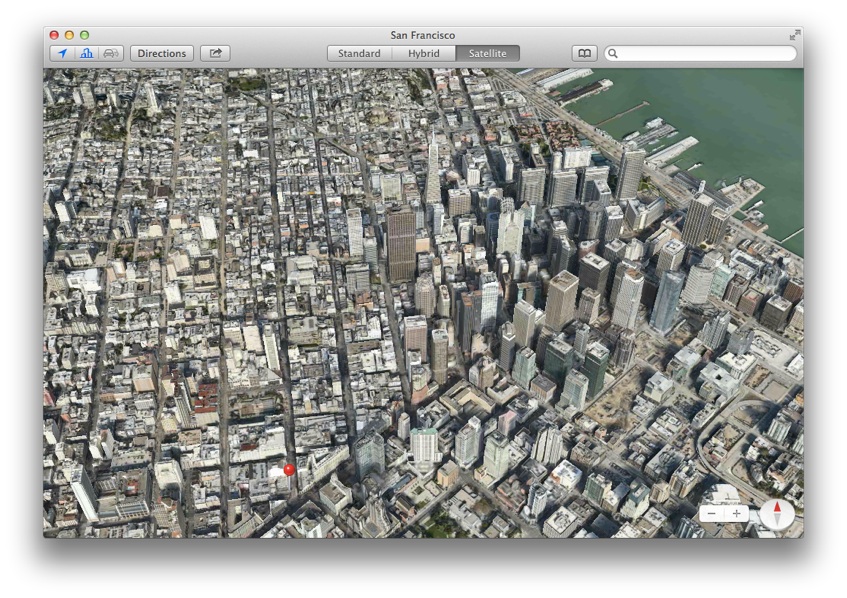Switch to Standard map view

(x=359, y=53)
